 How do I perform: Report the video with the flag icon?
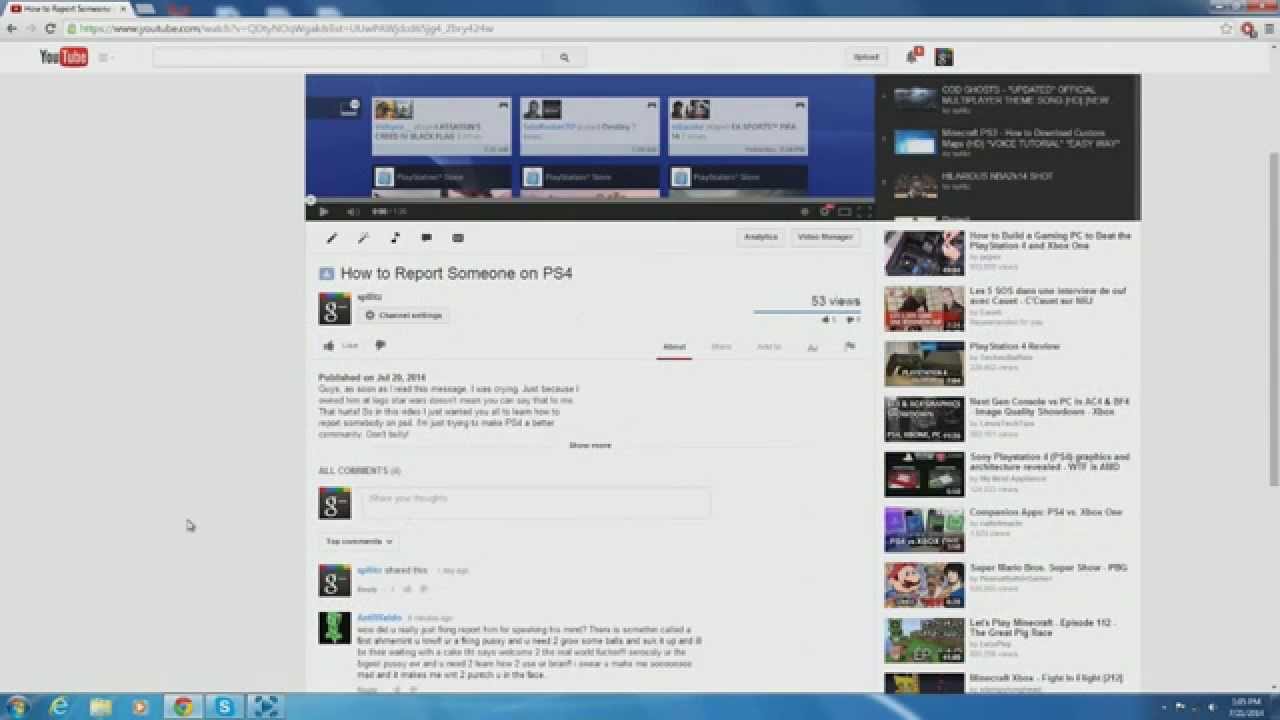849,347
